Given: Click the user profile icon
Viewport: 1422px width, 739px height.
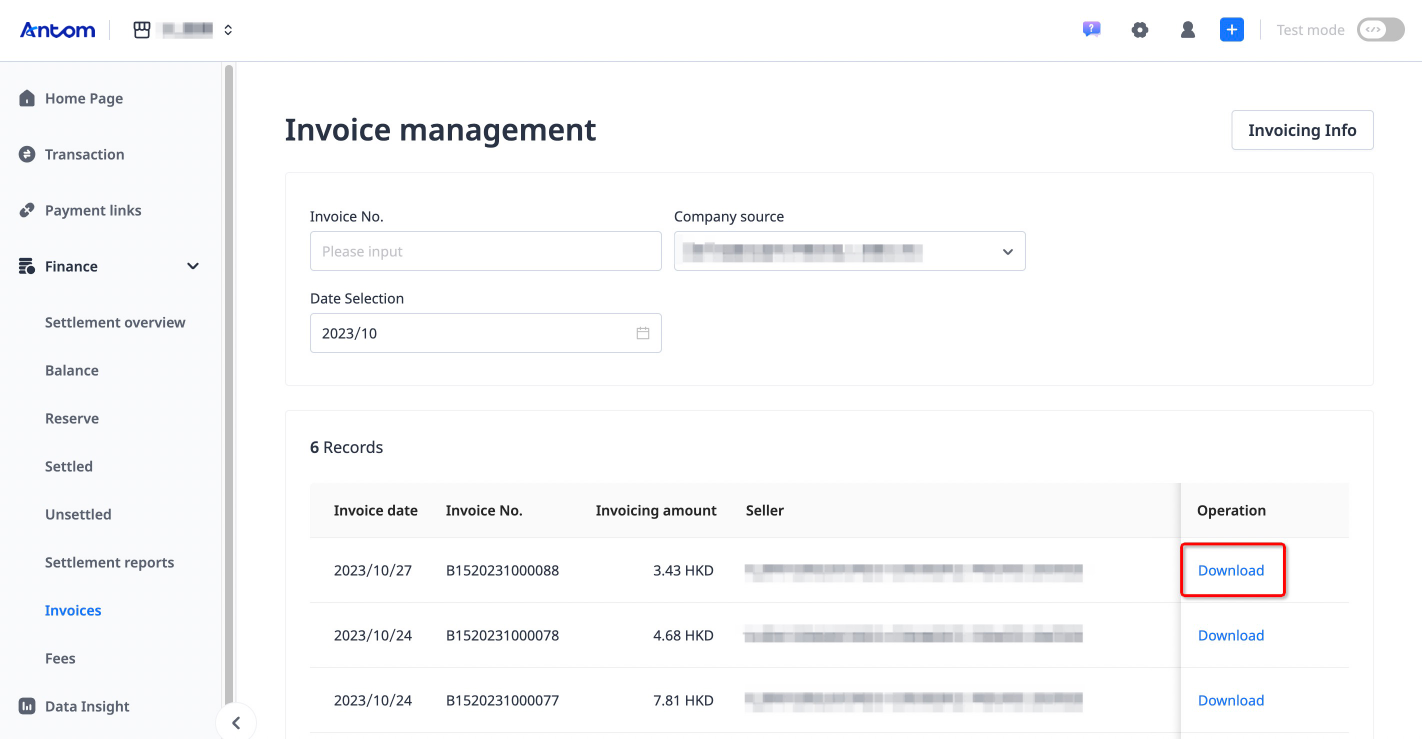Looking at the screenshot, I should pos(1187,29).
